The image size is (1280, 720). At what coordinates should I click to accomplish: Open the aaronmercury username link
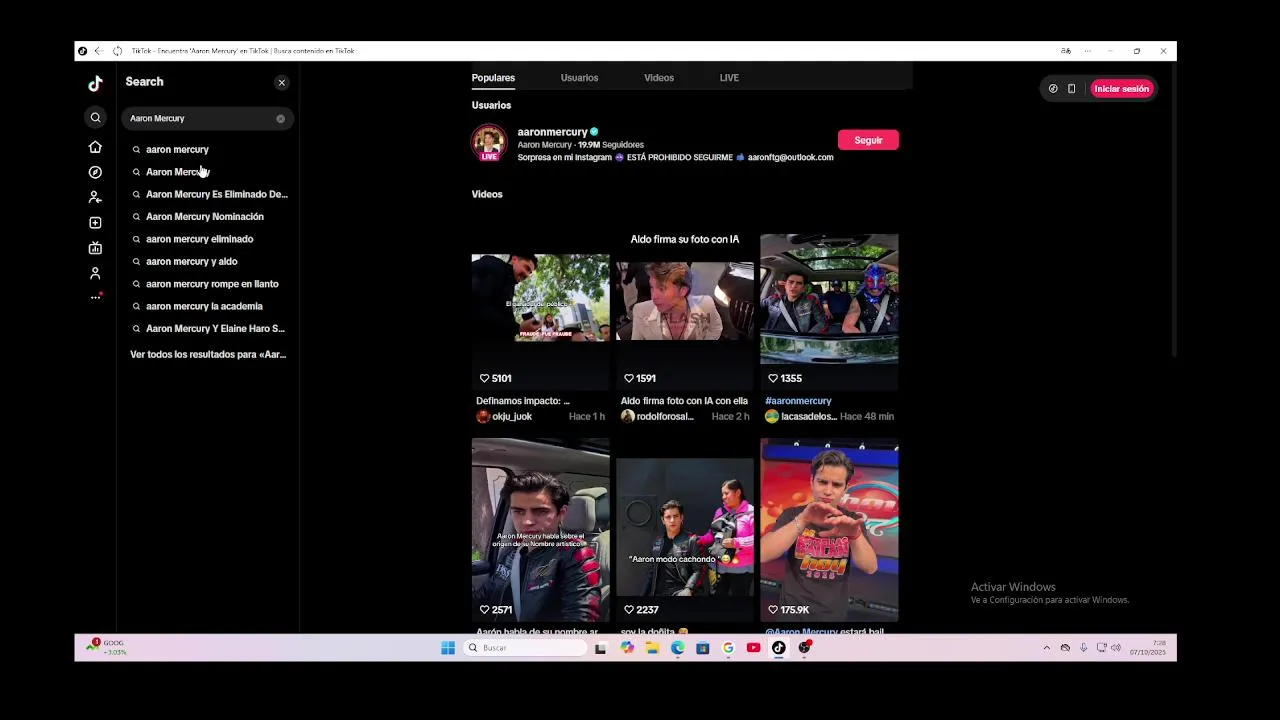point(552,132)
